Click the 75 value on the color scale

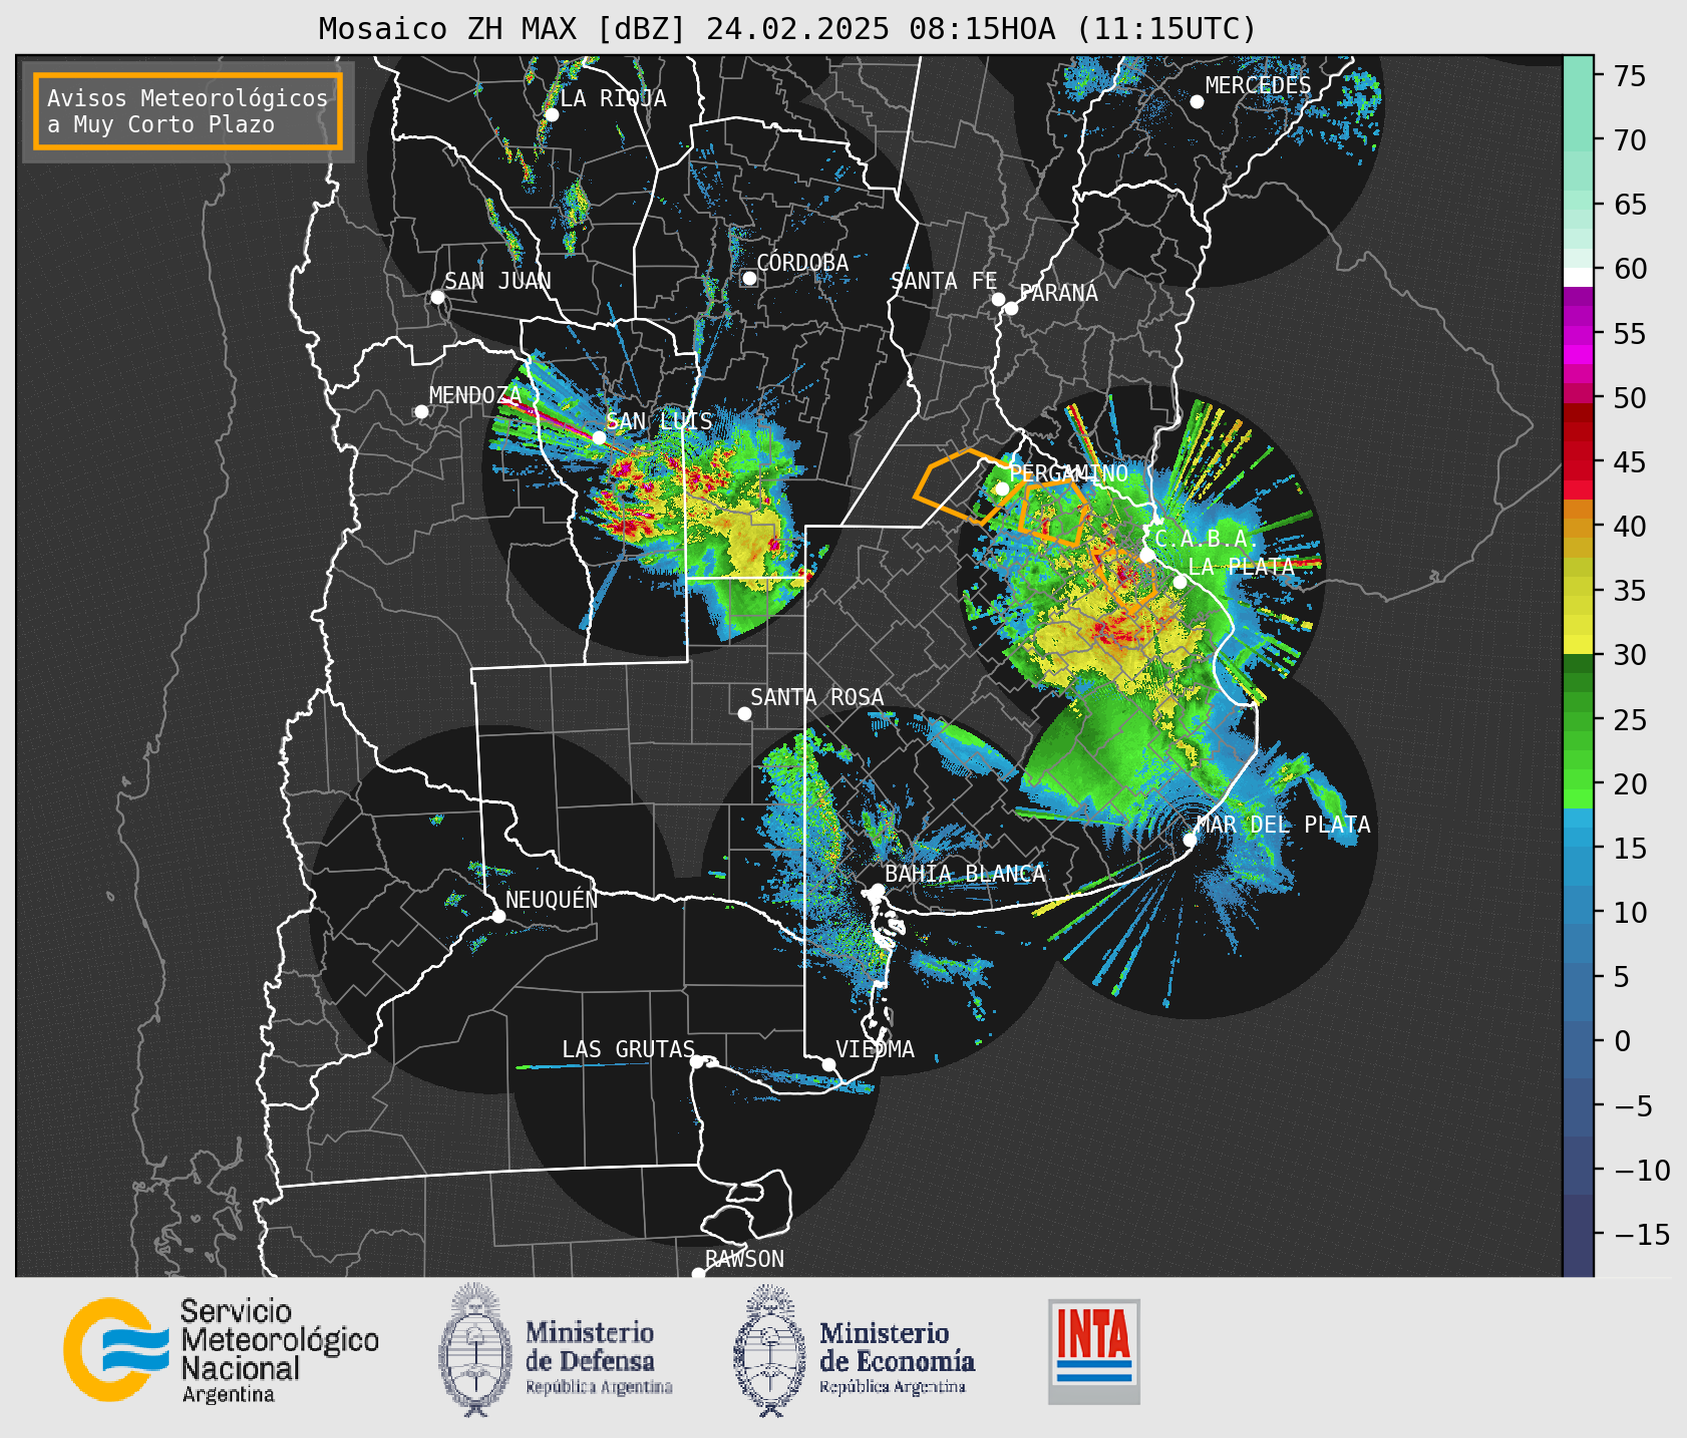click(1630, 76)
